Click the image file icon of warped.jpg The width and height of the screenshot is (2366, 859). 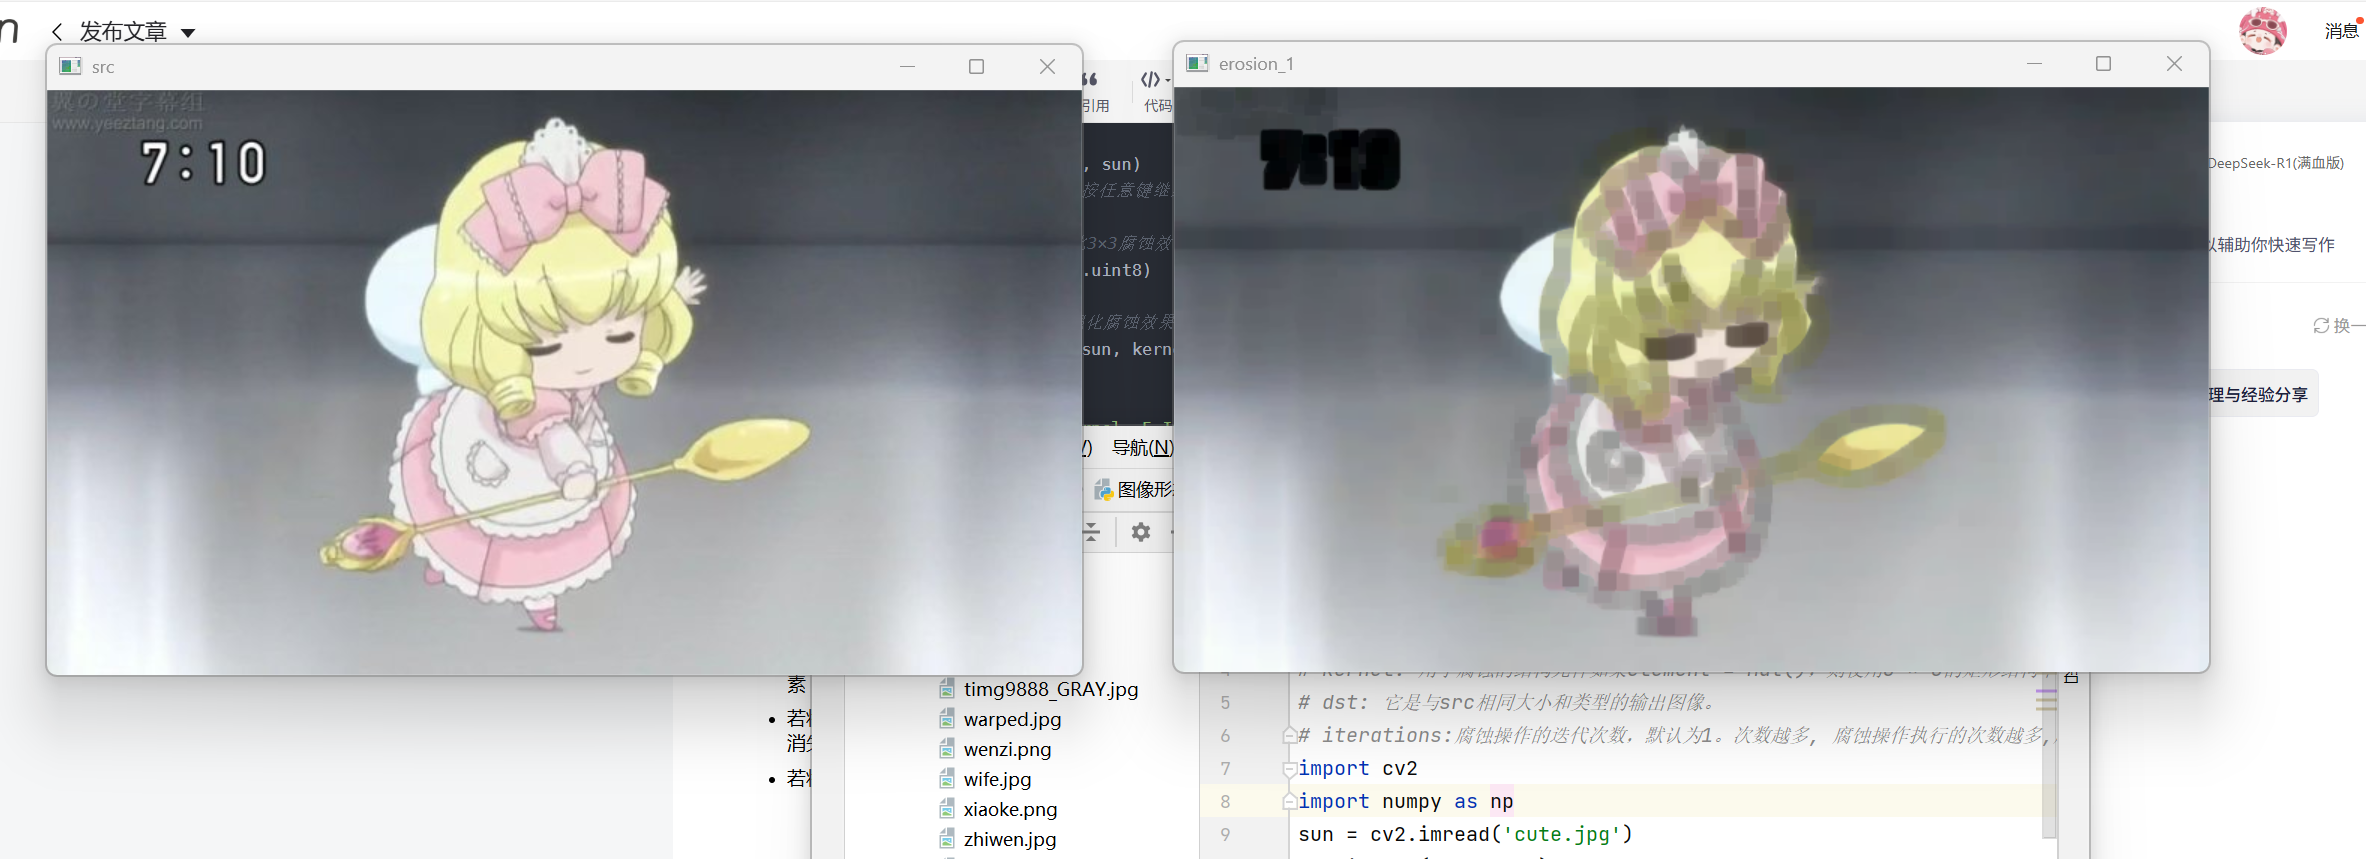pyautogui.click(x=947, y=719)
